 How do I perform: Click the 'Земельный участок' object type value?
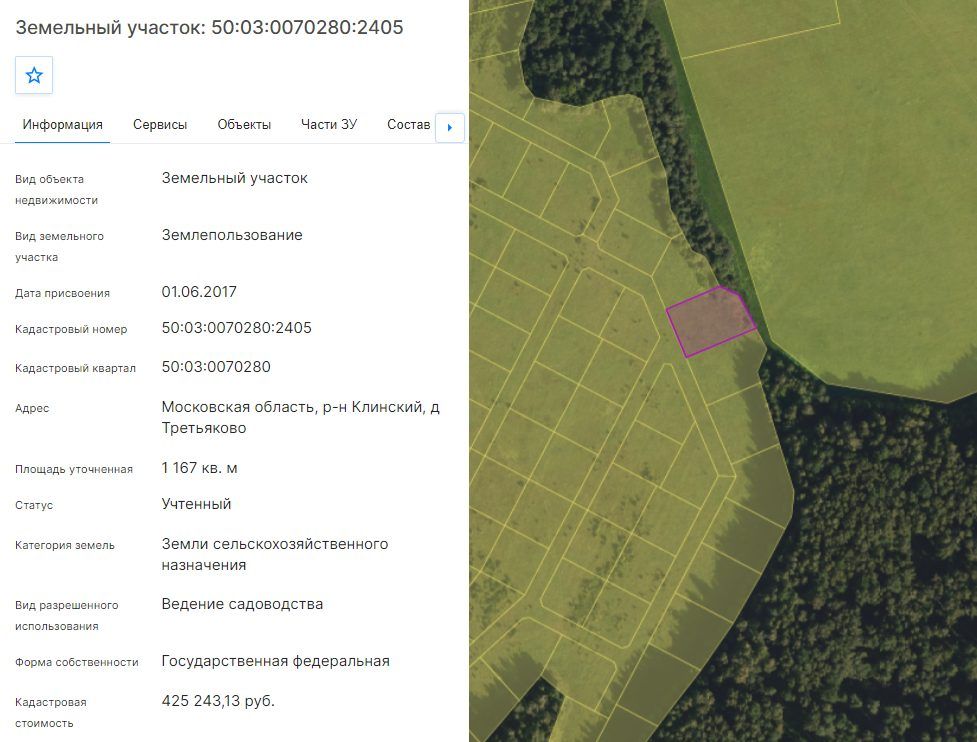235,178
